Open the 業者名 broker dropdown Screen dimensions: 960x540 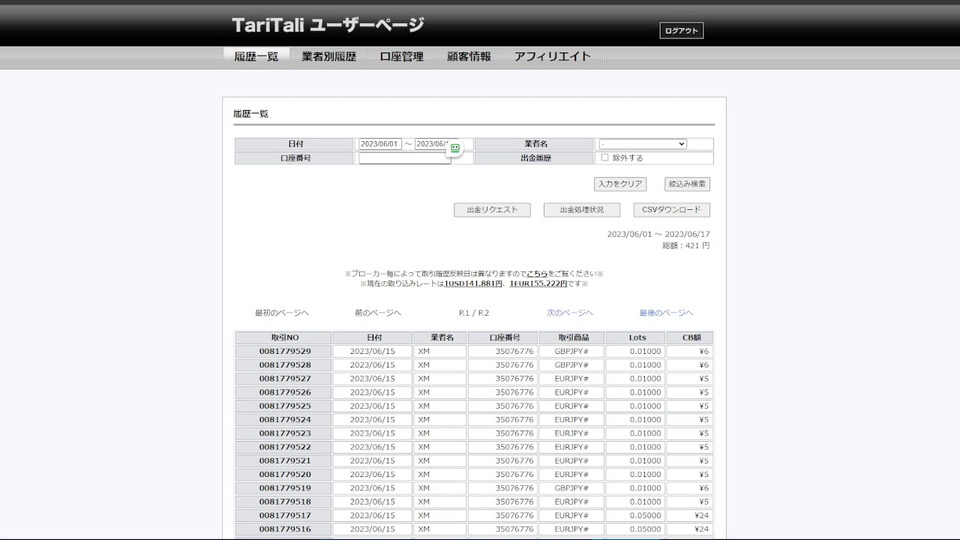point(643,144)
